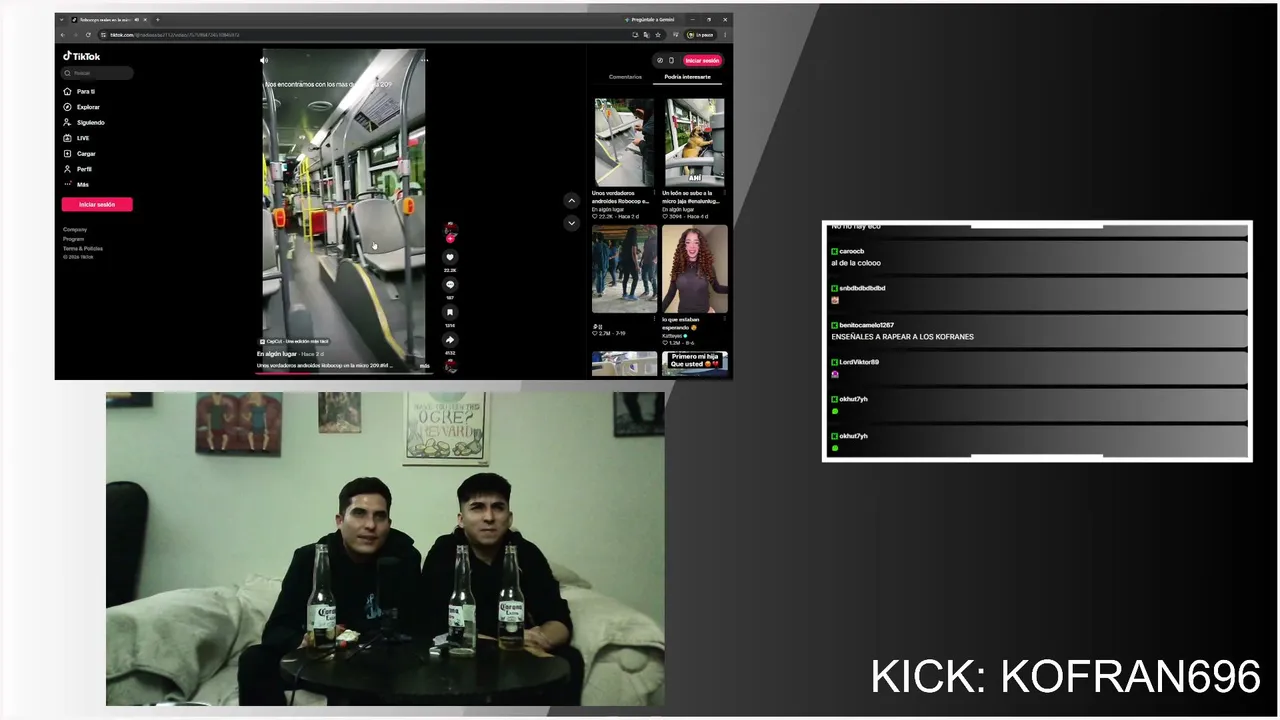Click the TikTok logo in the sidebar

coord(82,56)
